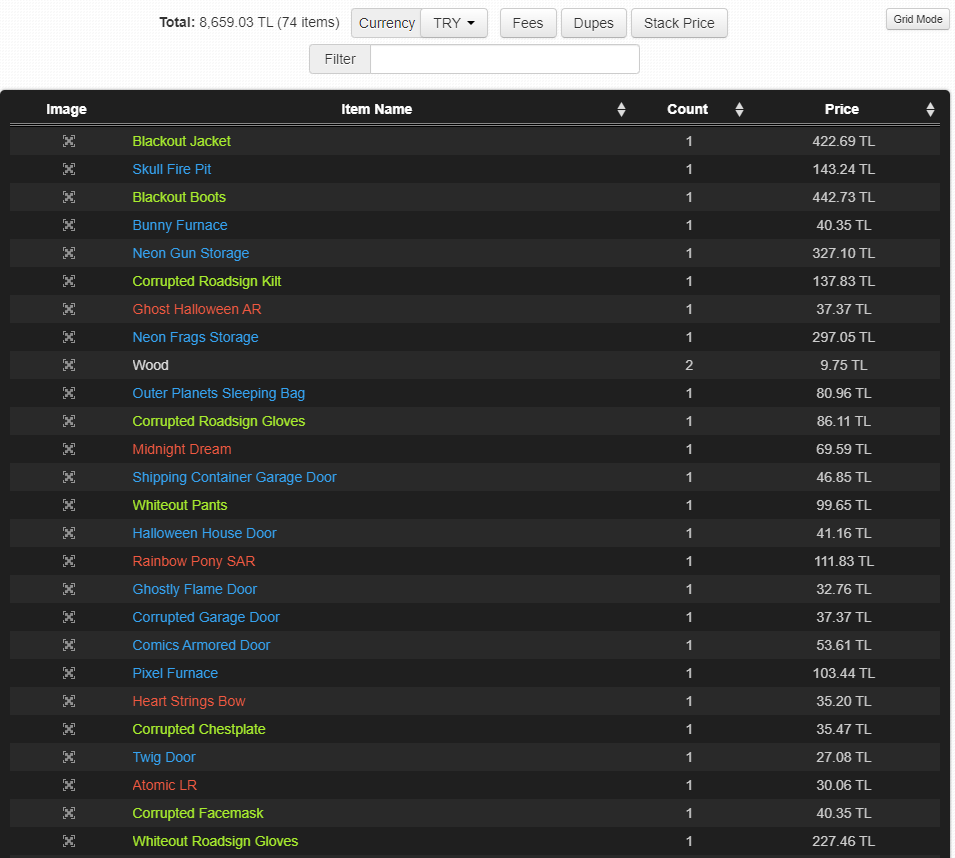
Task: Open the Heart Strings Bow link
Action: tap(189, 702)
